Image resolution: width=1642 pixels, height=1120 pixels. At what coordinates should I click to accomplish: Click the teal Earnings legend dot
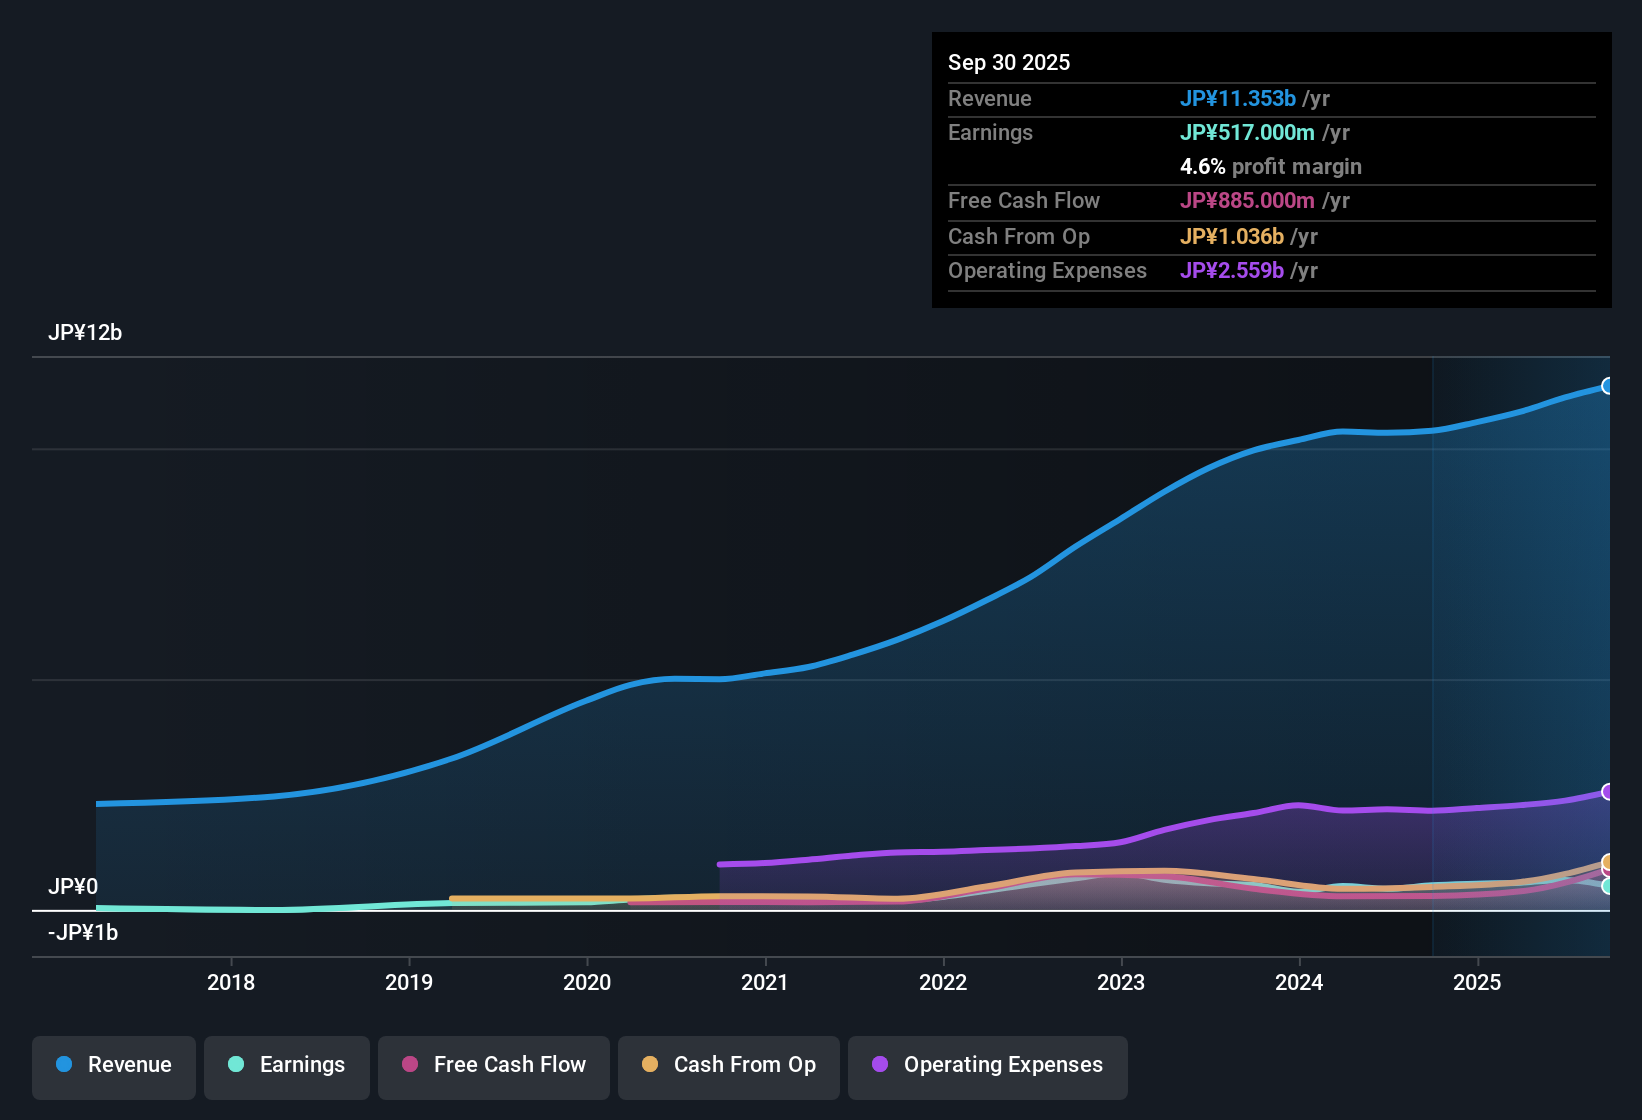point(236,1065)
